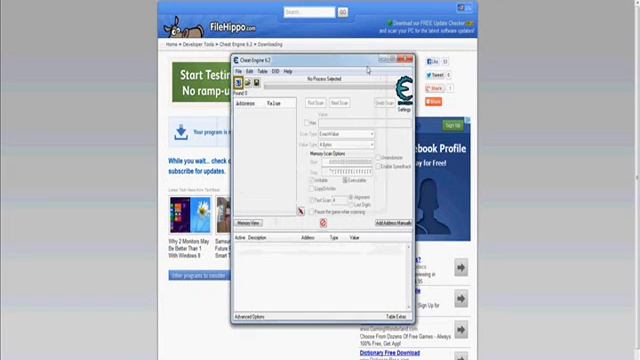Click the arrow button beside the second ad listing
Viewport: 640px width, 360px height.
[x=461, y=299]
